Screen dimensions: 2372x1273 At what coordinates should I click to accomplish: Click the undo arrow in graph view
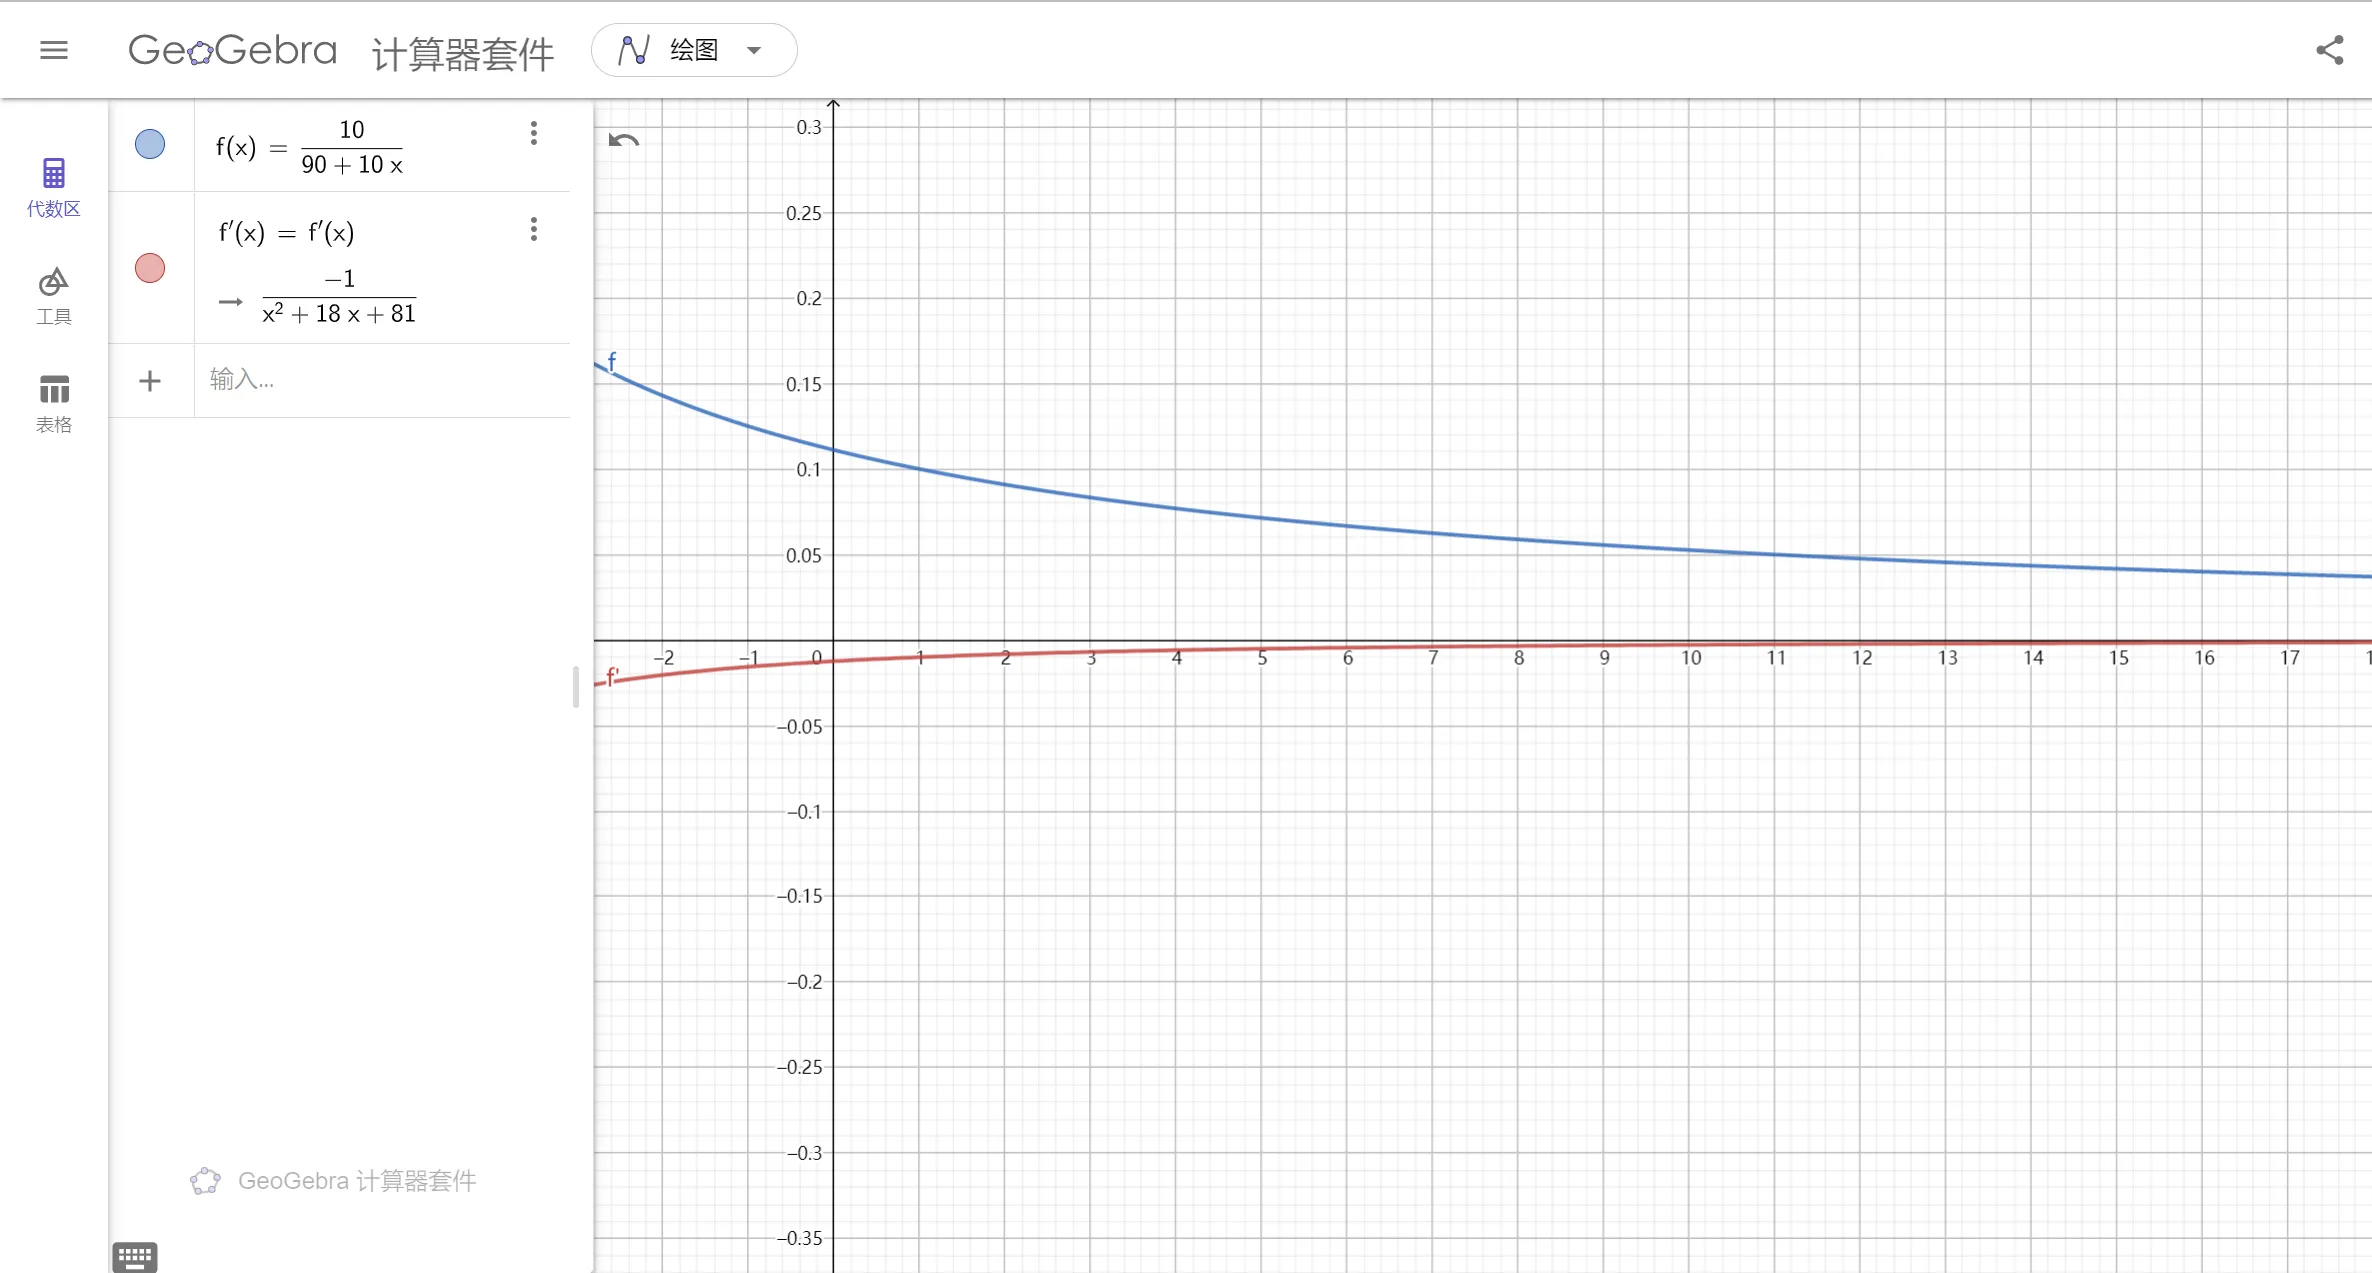click(x=624, y=140)
